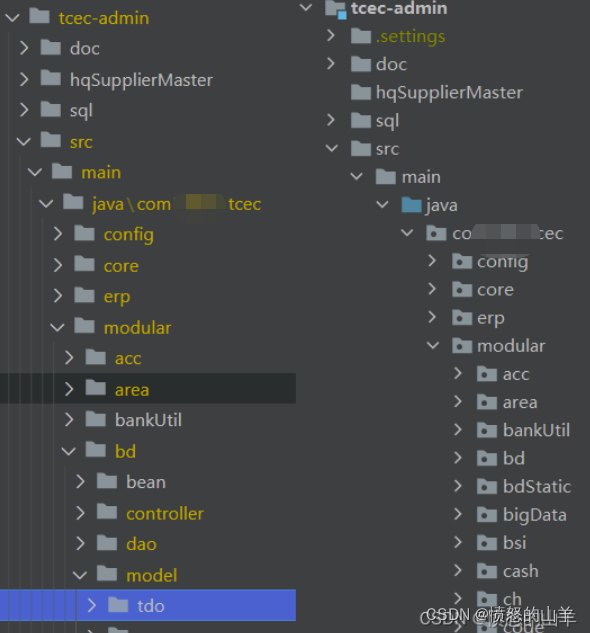Expand the highlighted area folder chevron
The height and width of the screenshot is (633, 590).
[x=69, y=389]
